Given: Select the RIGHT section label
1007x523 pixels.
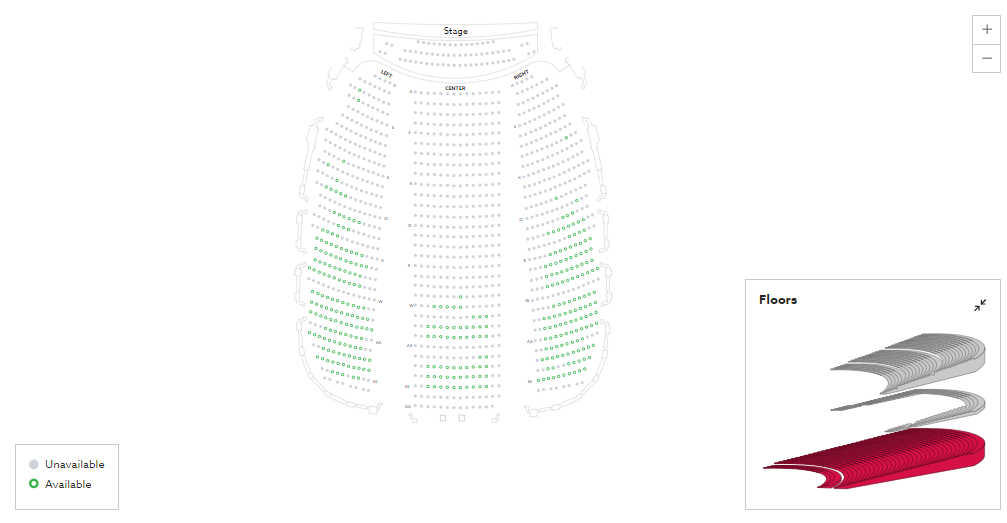Looking at the screenshot, I should point(521,75).
